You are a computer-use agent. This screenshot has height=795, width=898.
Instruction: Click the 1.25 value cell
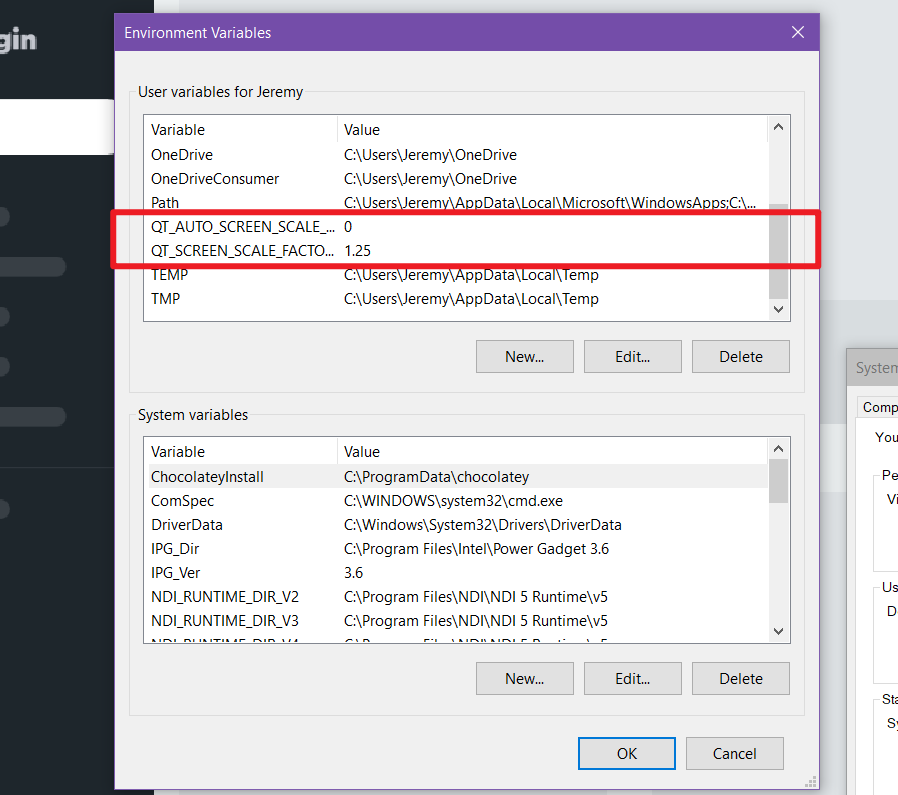point(357,251)
